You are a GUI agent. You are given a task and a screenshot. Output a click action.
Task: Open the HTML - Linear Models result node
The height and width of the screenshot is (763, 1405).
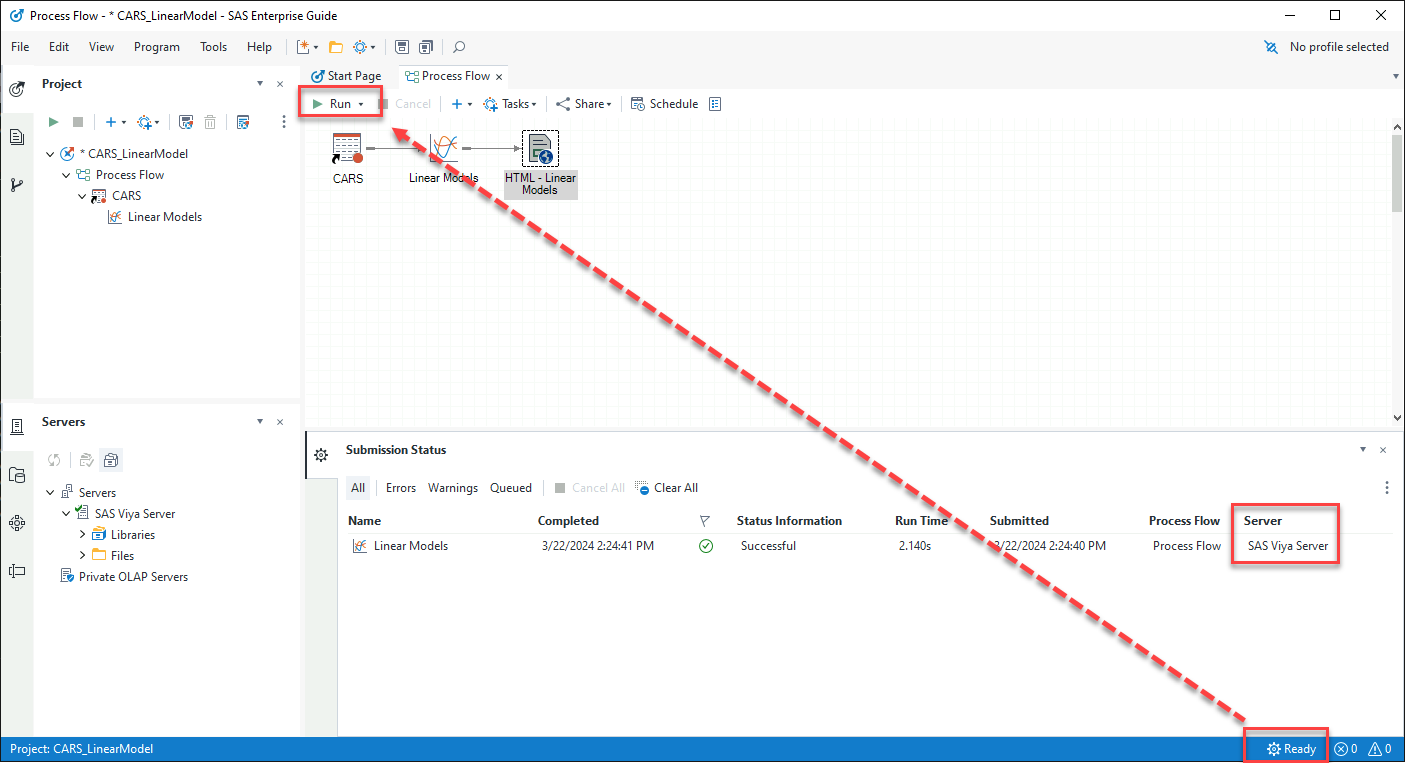[x=540, y=149]
